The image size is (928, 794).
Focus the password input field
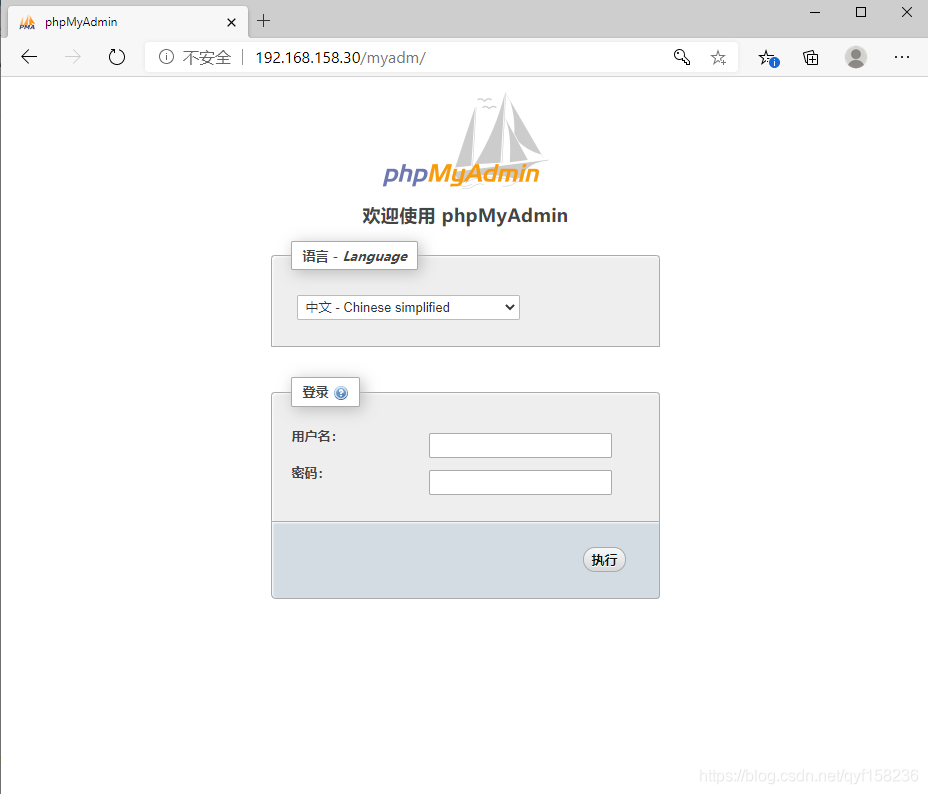(x=520, y=482)
